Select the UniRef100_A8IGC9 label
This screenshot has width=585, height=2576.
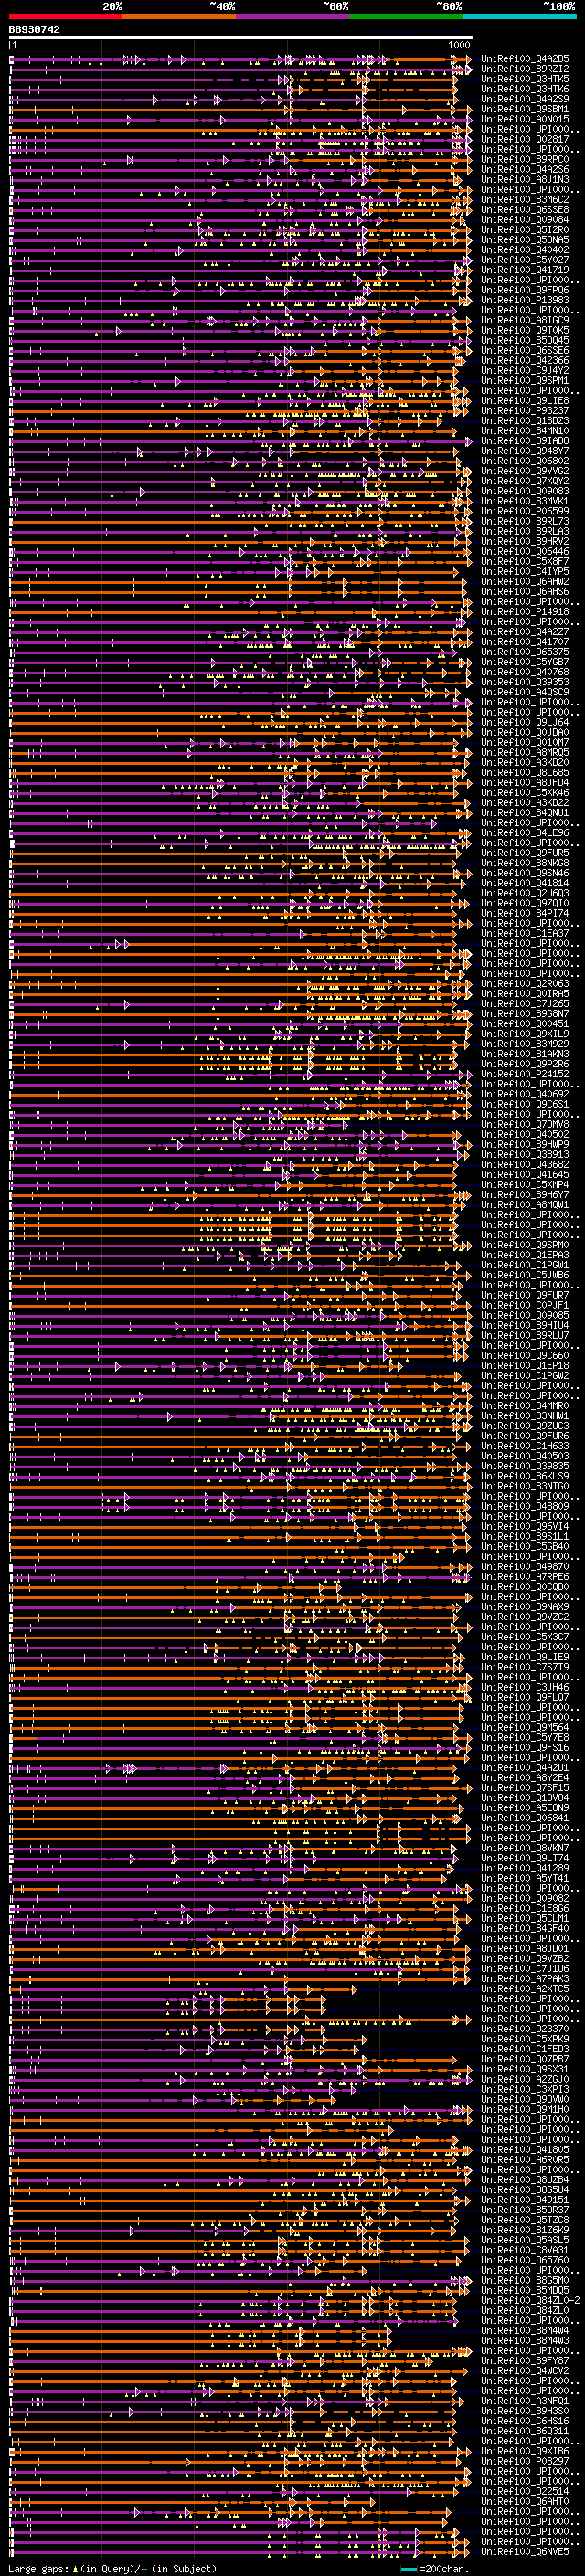coord(525,320)
